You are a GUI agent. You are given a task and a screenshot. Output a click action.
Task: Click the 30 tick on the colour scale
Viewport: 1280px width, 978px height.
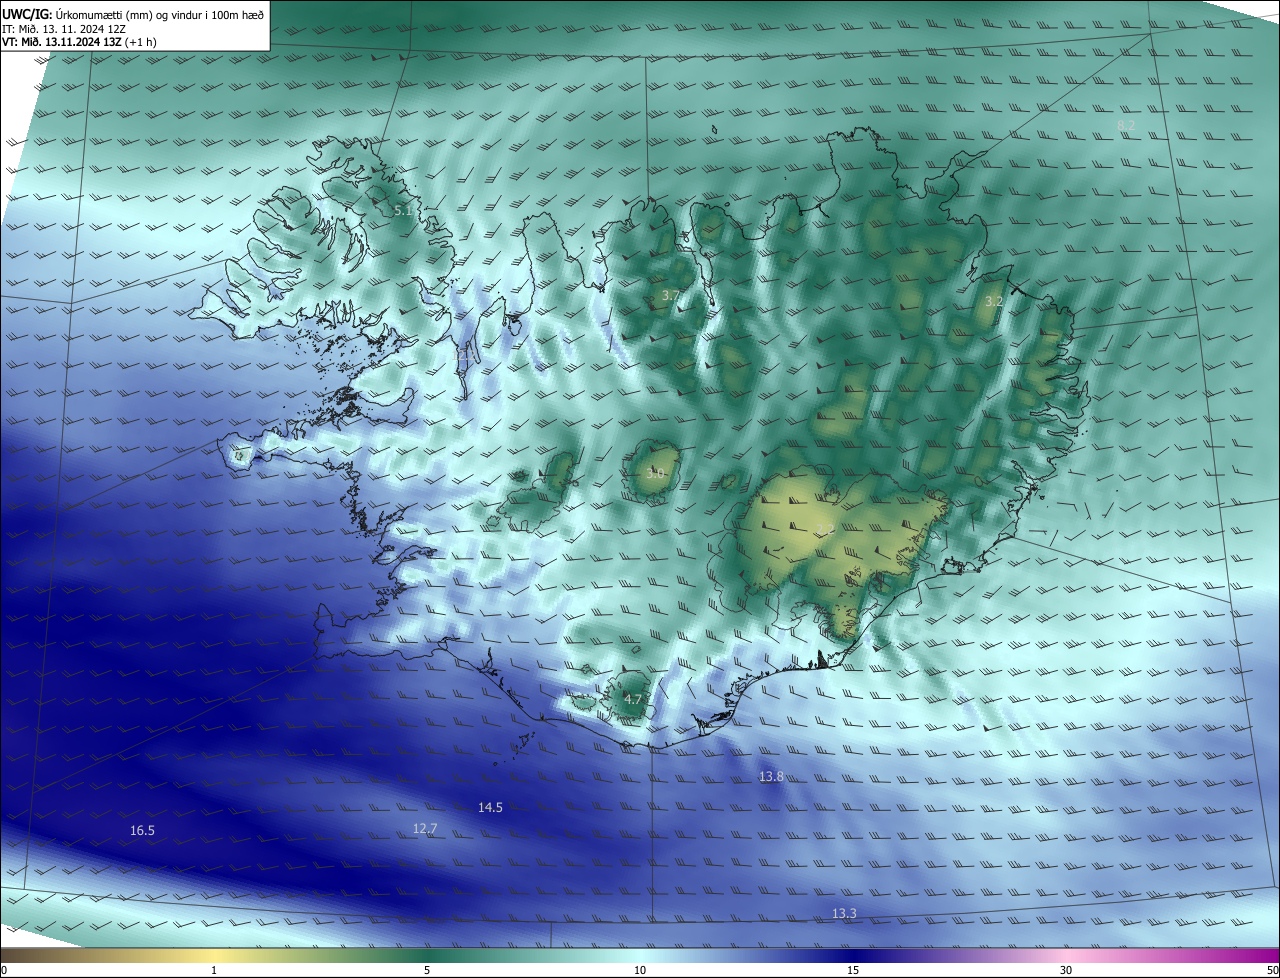[1066, 970]
